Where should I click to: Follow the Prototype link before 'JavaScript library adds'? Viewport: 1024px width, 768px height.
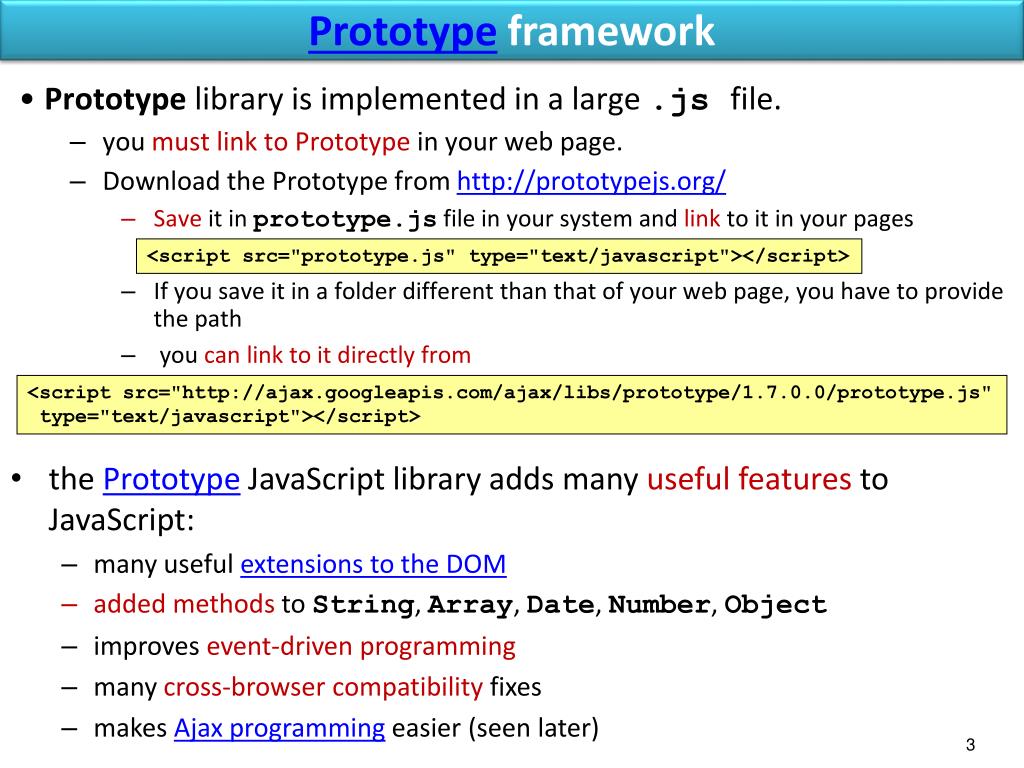(171, 479)
